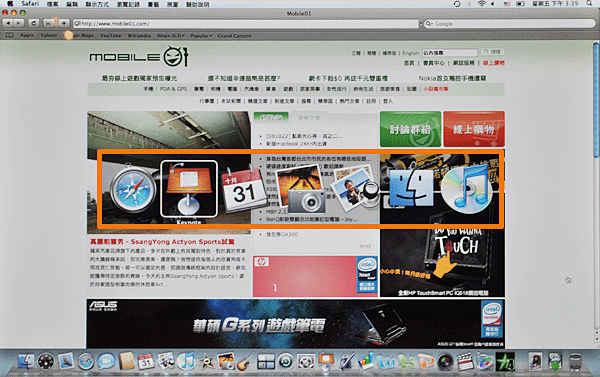This screenshot has height=377, width=600.
Task: Open the Wikipedia bookmark
Action: [139, 36]
